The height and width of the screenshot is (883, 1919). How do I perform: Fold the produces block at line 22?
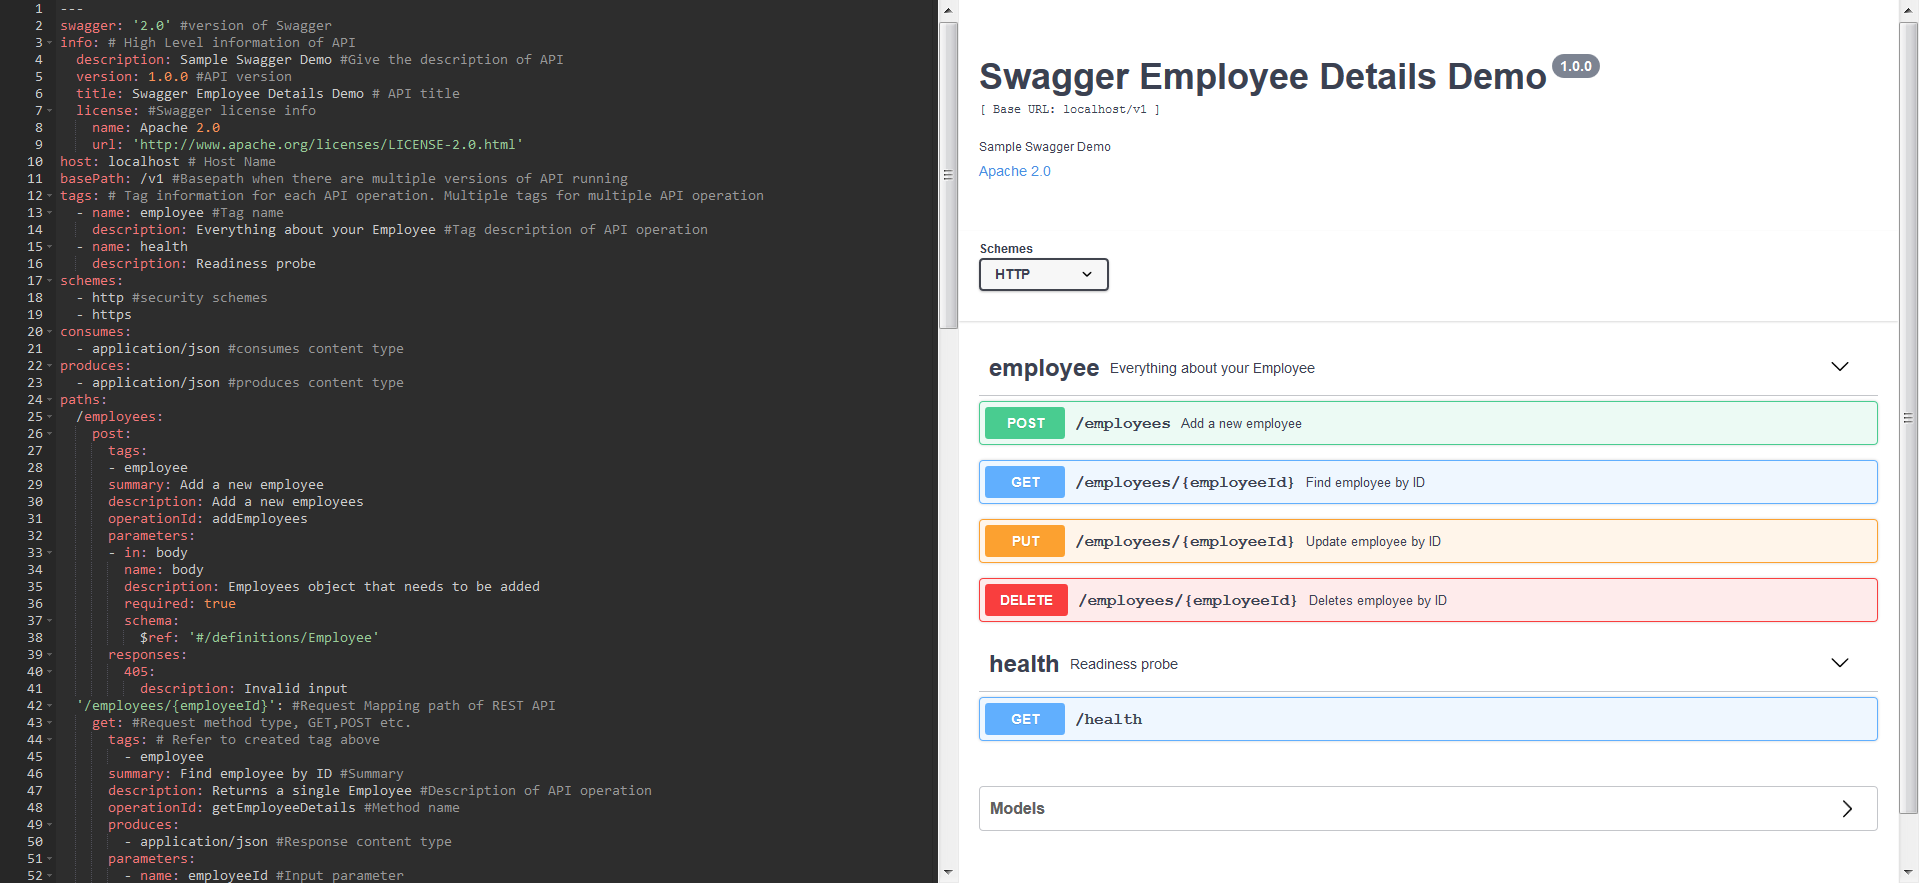tap(50, 366)
